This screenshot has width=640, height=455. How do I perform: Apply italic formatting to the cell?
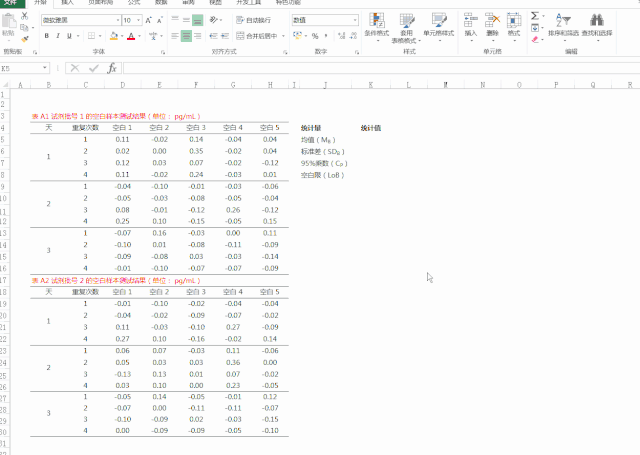coord(59,36)
